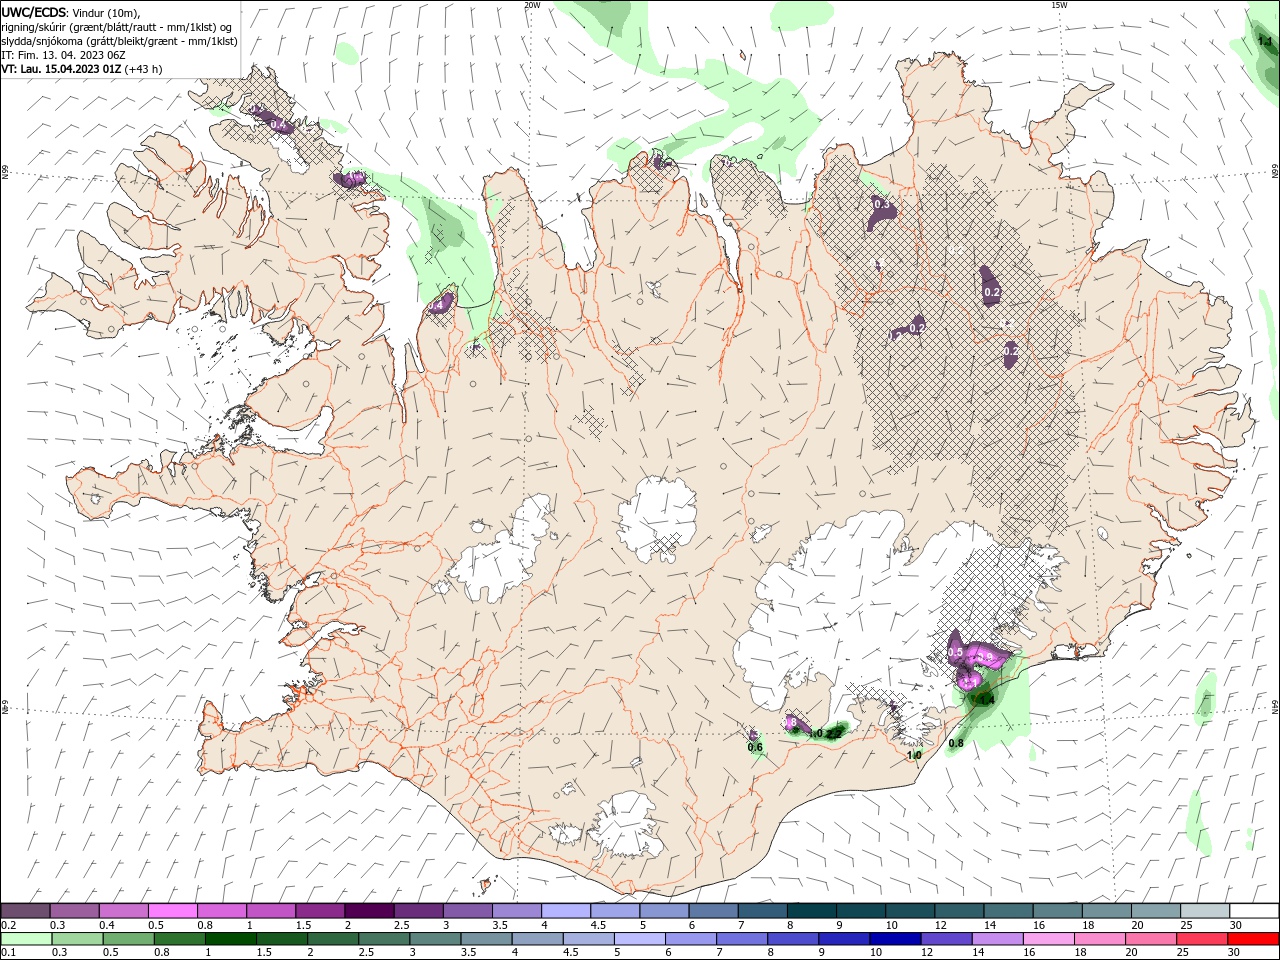This screenshot has width=1280, height=960.
Task: Select the lower legend swatch starting at 14
Action: click(x=998, y=938)
